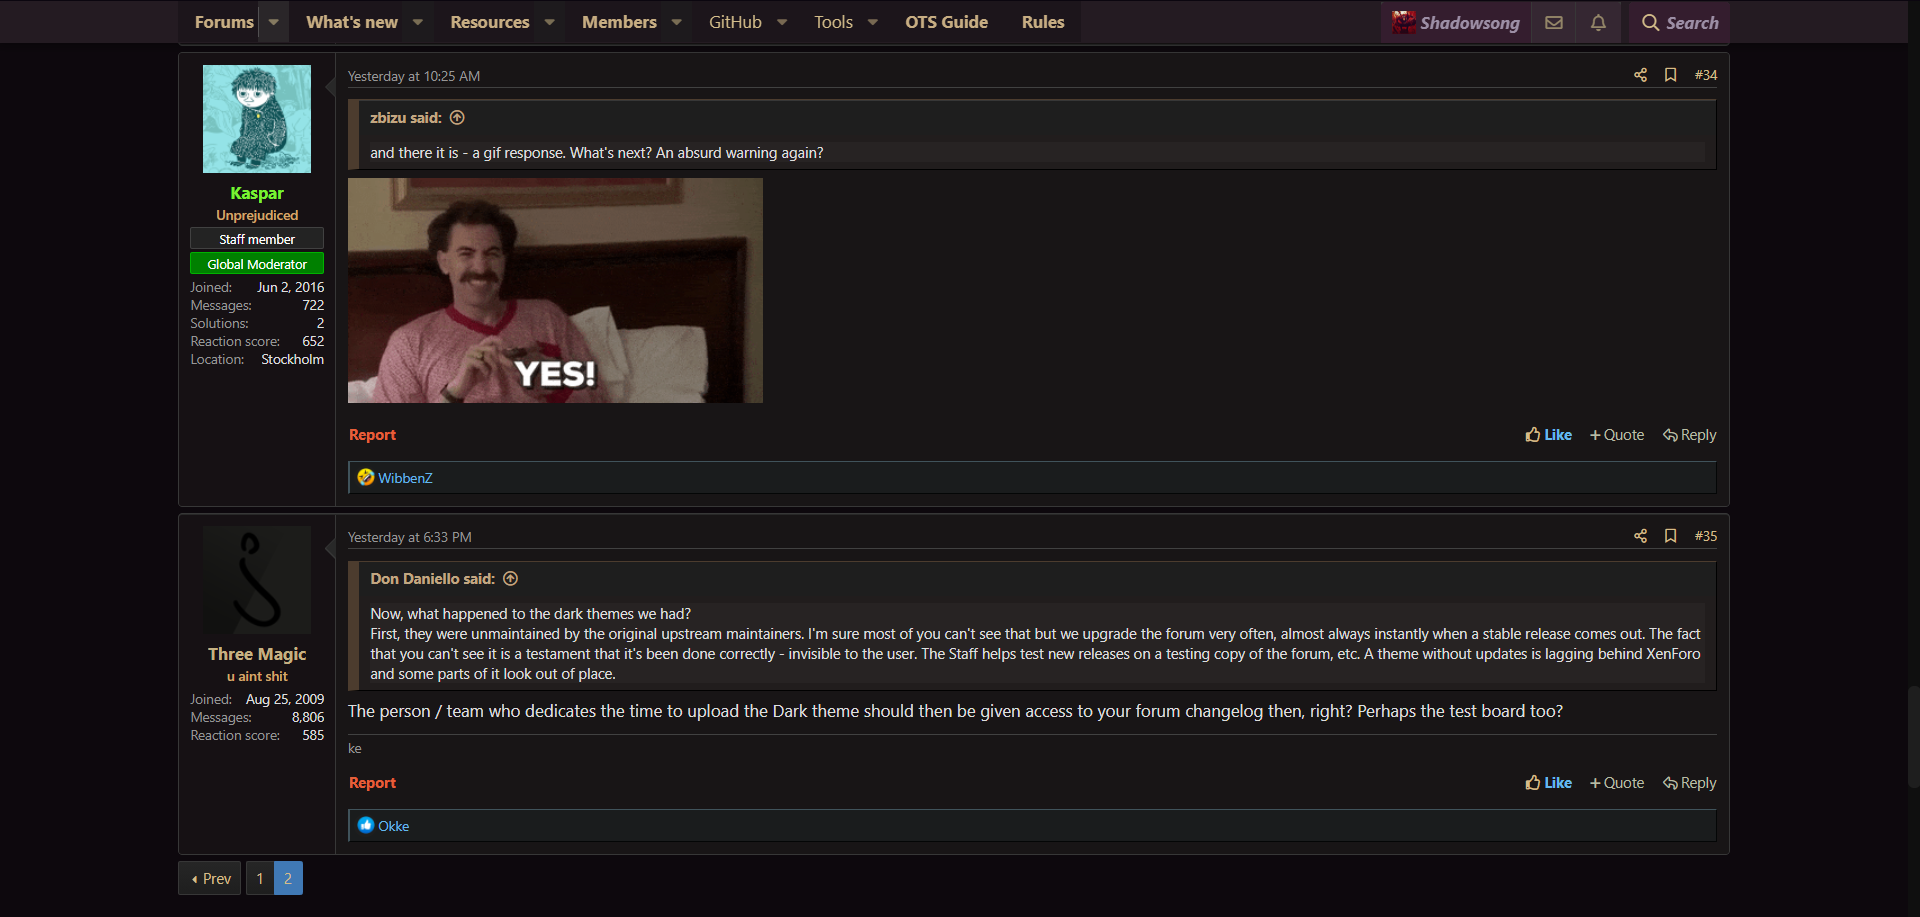View WibbenZ's reaction on post #34

[x=405, y=478]
